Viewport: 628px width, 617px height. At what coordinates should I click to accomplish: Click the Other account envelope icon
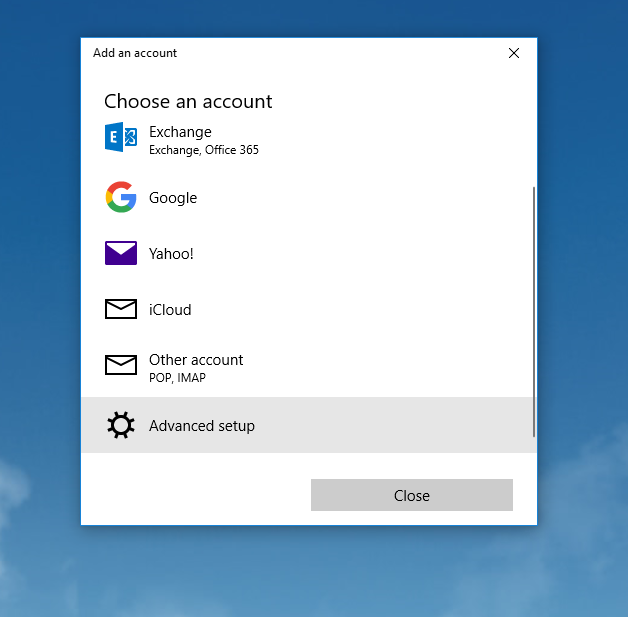121,365
